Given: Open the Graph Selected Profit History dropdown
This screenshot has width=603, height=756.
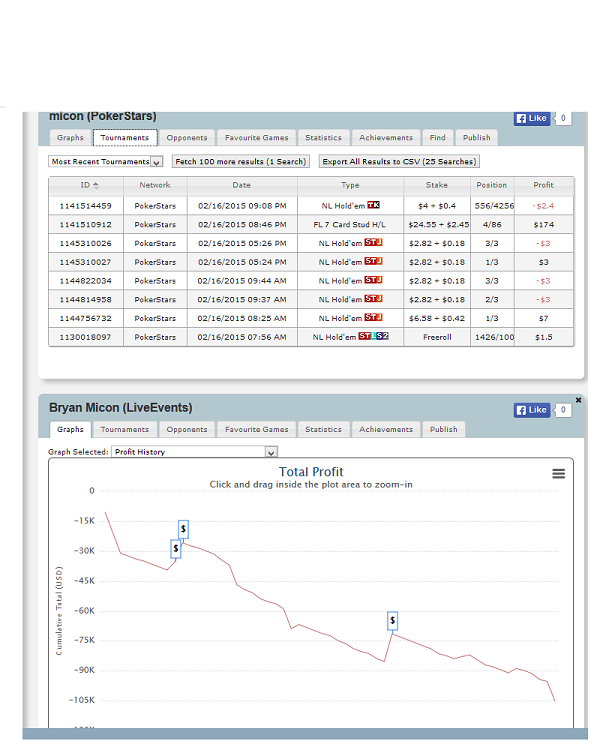Looking at the screenshot, I should [x=194, y=452].
